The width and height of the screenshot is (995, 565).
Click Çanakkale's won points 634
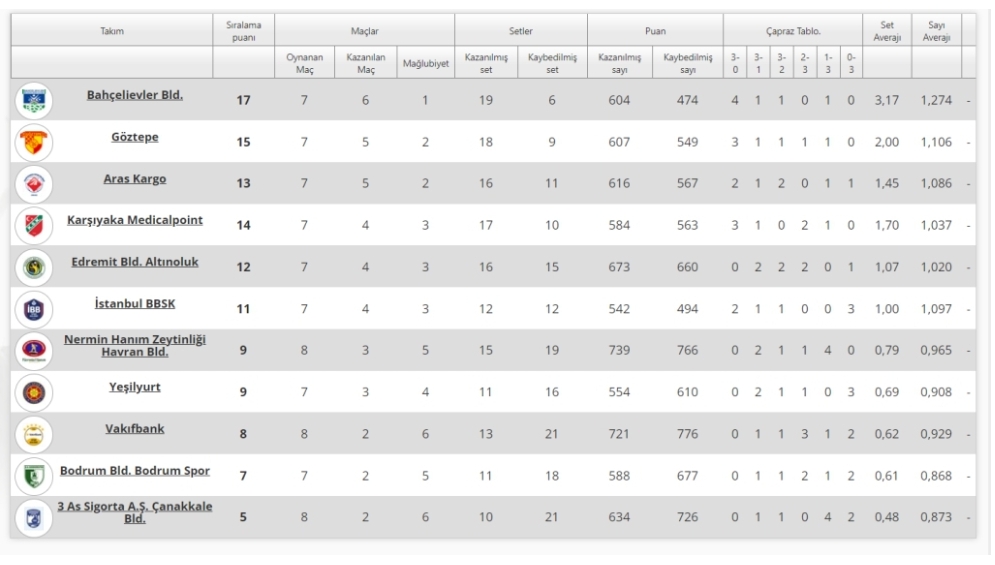point(619,517)
